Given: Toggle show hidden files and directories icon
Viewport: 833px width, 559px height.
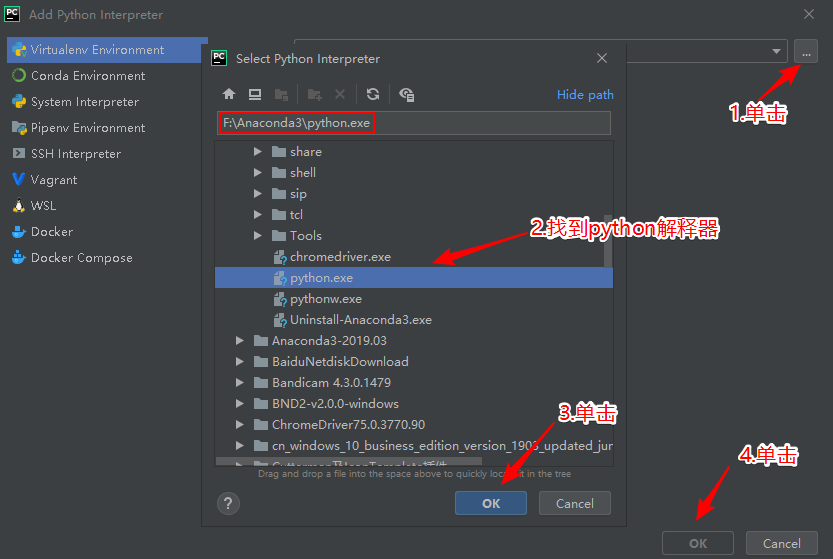Looking at the screenshot, I should point(406,94).
